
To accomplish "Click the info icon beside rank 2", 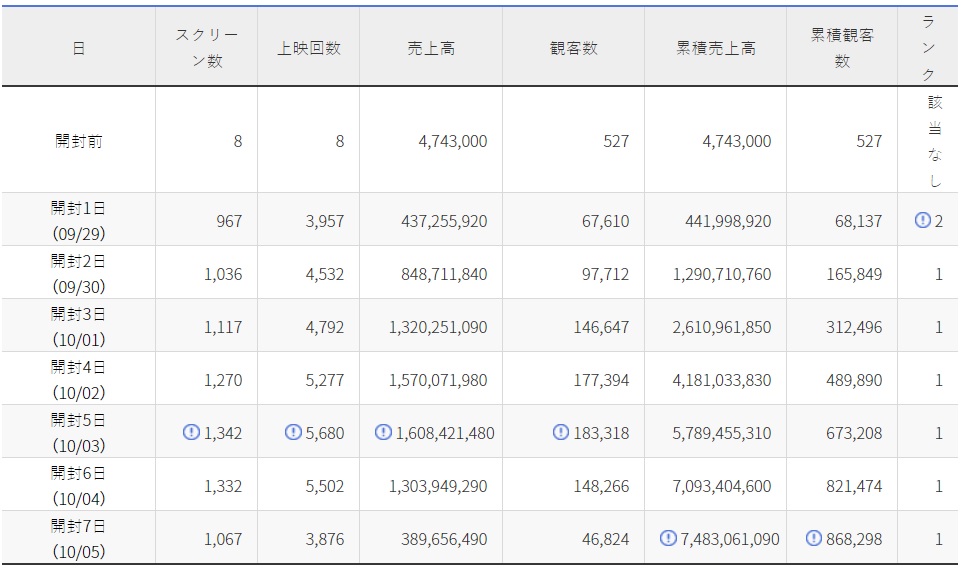I will click(x=922, y=220).
